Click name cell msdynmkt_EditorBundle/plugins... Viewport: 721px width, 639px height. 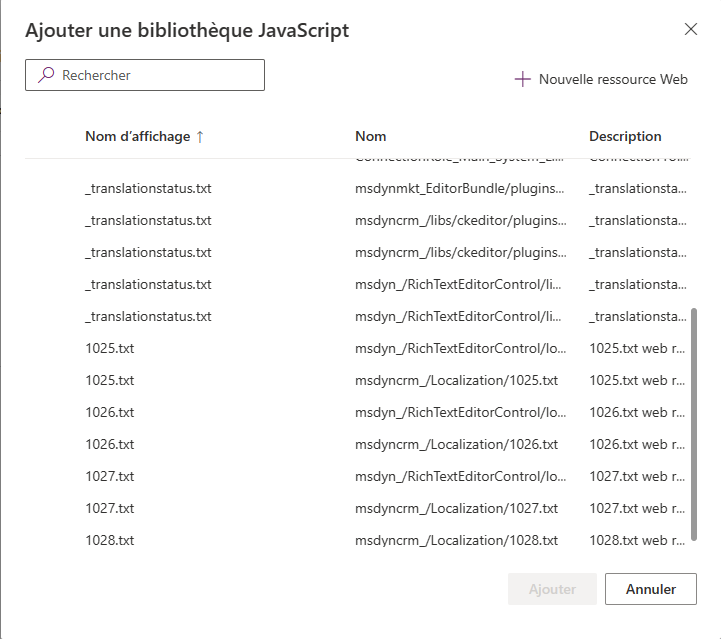459,188
